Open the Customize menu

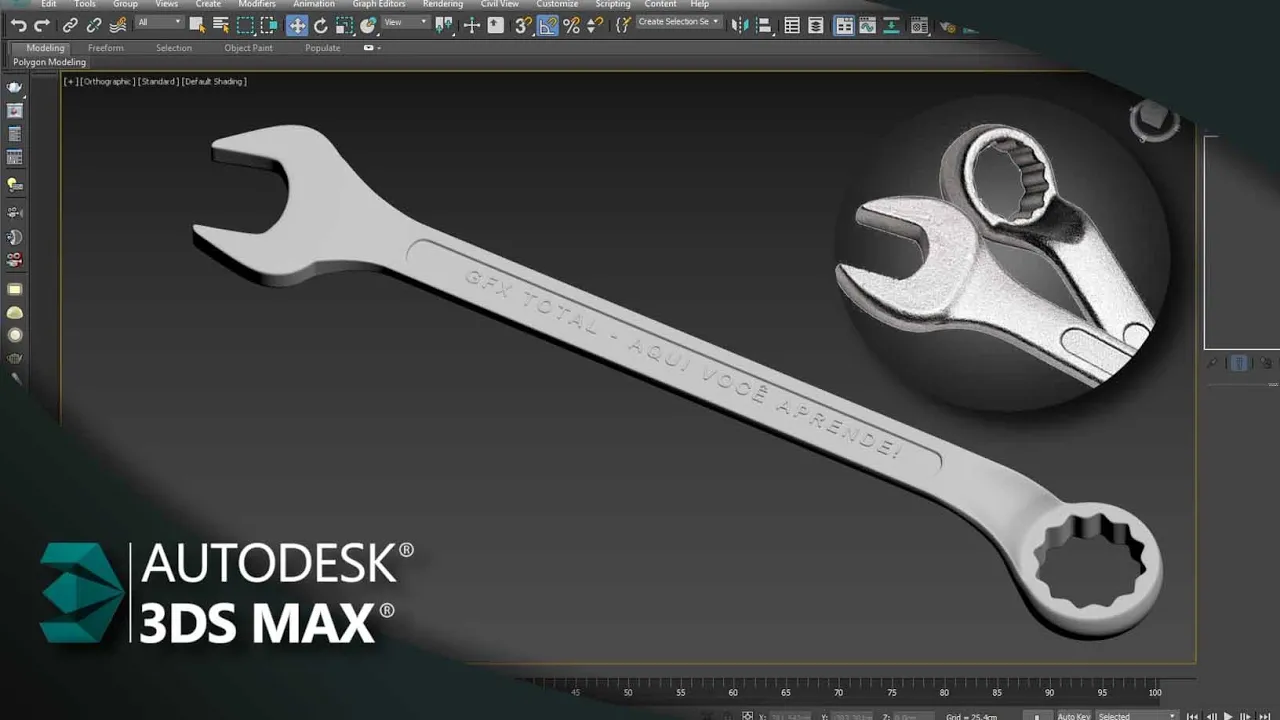[557, 4]
